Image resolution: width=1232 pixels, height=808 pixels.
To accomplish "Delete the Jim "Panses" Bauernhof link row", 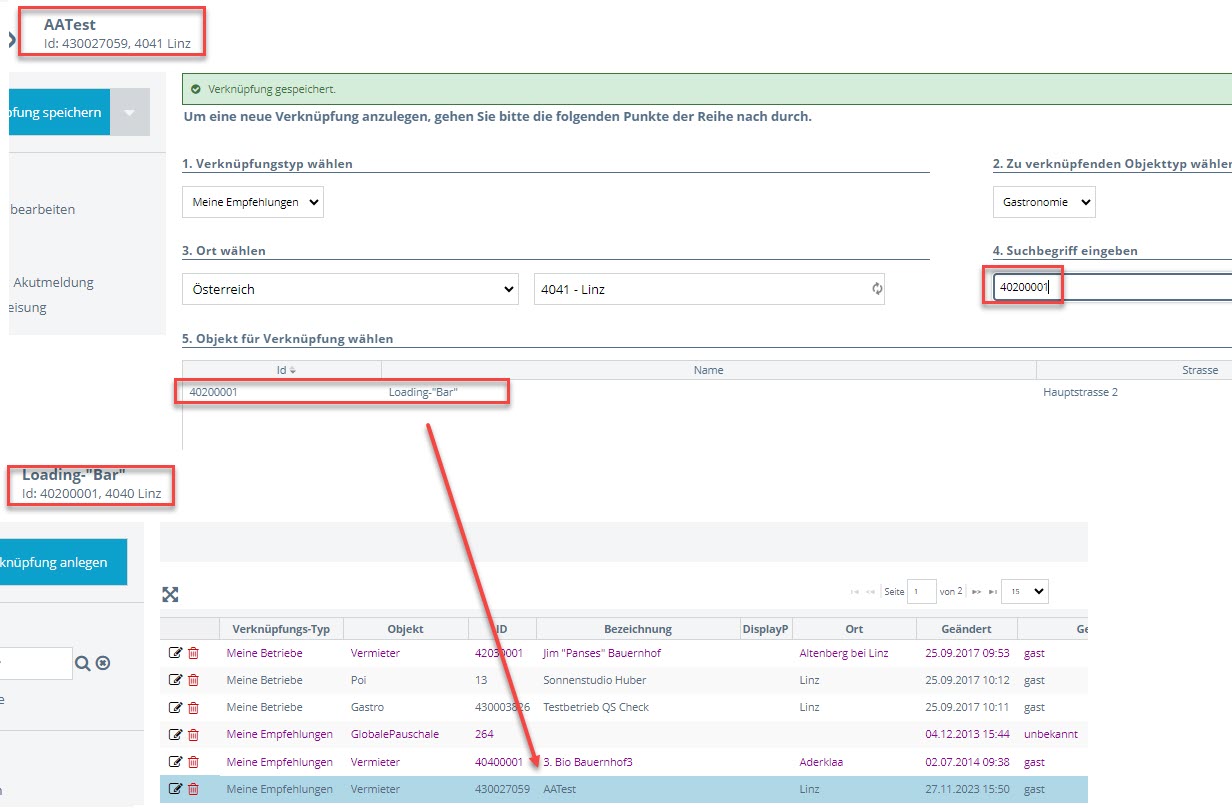I will (194, 653).
